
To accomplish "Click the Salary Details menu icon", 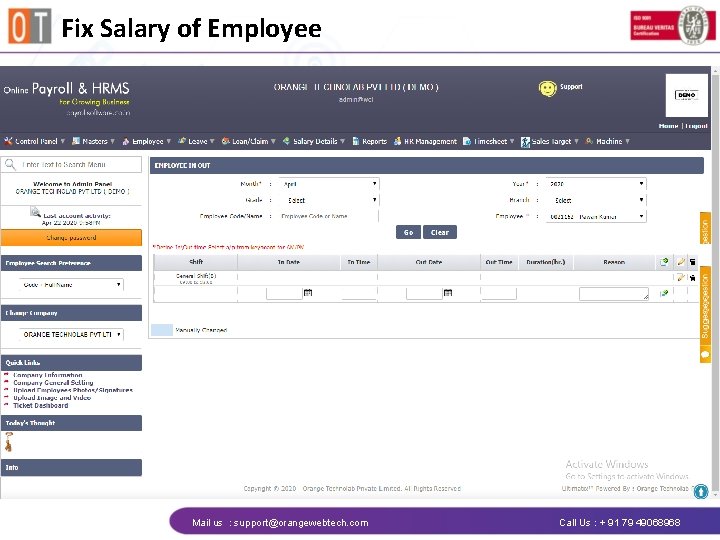I will [x=287, y=141].
